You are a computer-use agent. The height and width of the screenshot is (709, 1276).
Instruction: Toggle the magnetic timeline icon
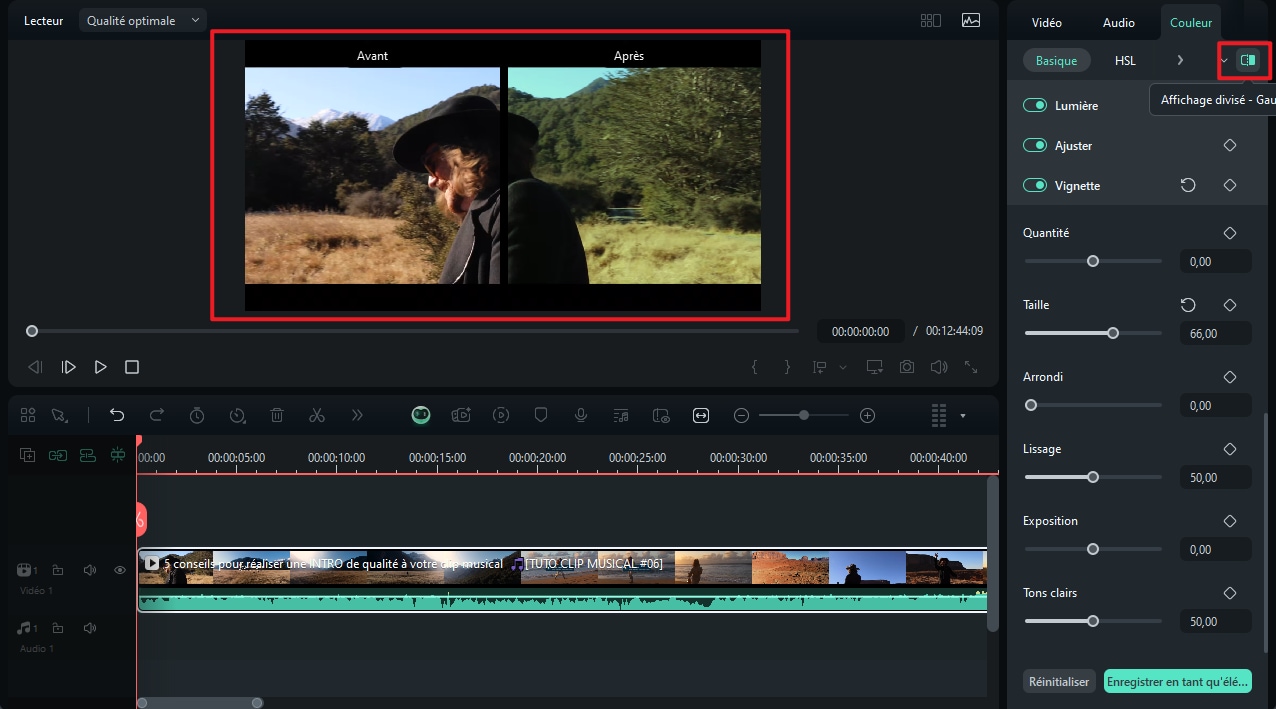(x=88, y=455)
